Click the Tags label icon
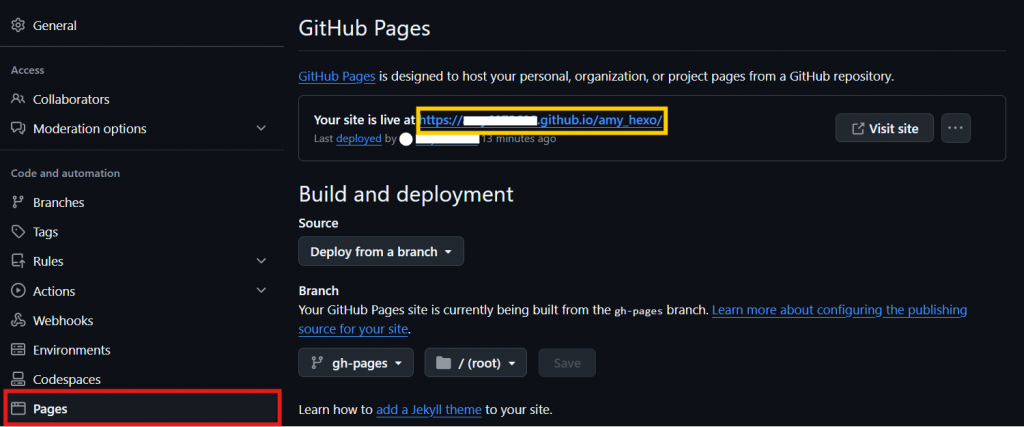 coord(18,232)
